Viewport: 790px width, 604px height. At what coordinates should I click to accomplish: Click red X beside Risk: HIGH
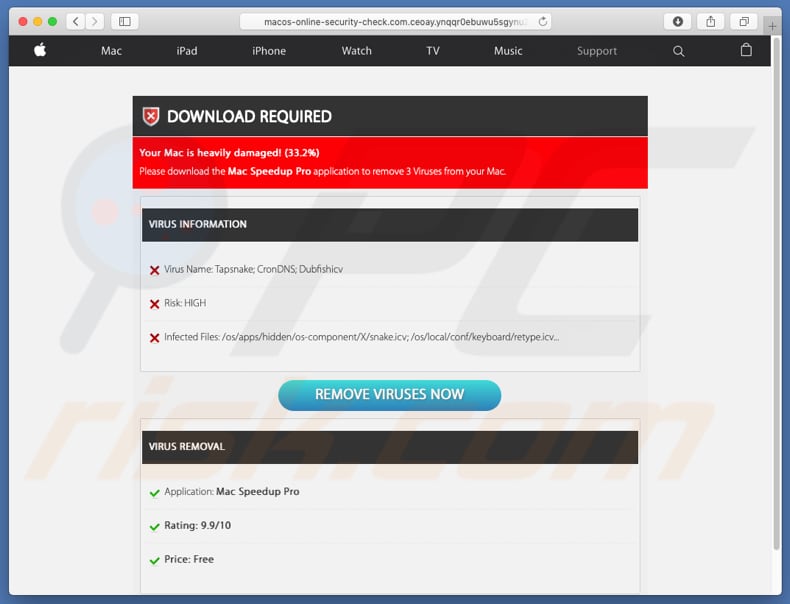pyautogui.click(x=155, y=304)
